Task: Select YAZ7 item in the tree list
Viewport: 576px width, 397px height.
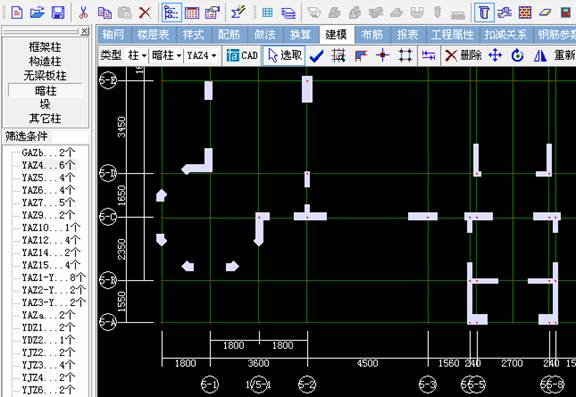Action: coord(48,203)
